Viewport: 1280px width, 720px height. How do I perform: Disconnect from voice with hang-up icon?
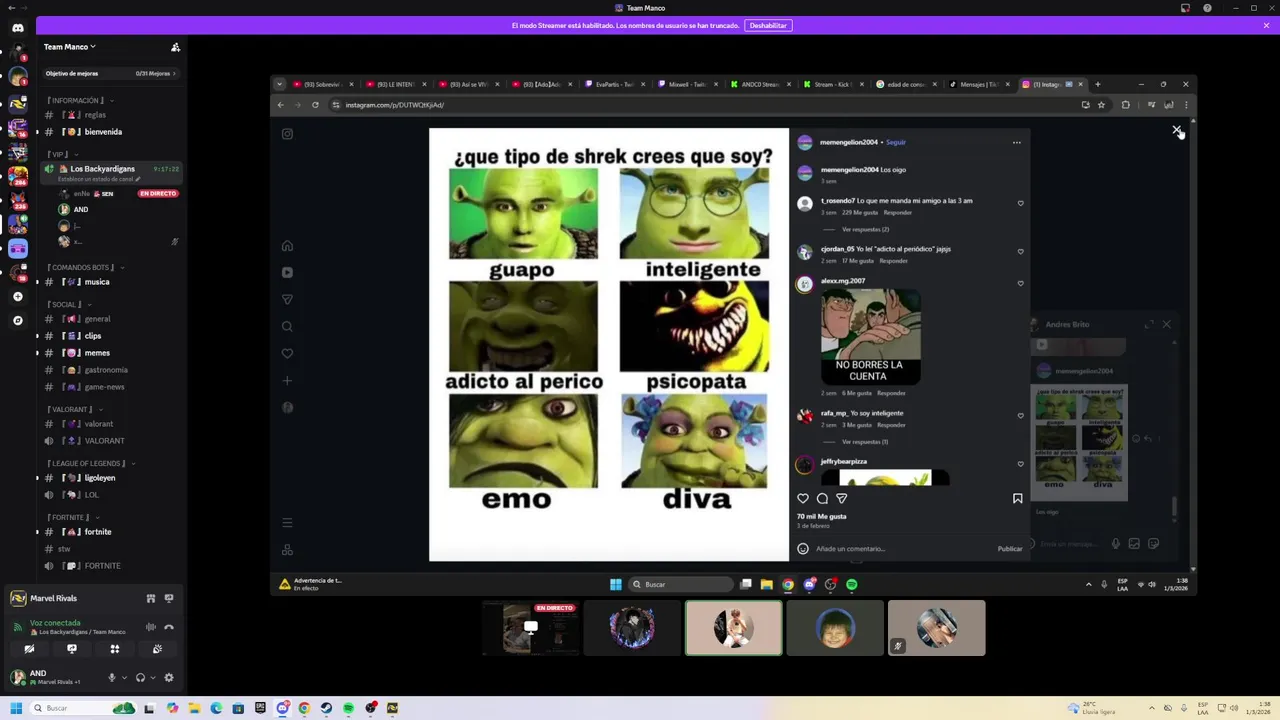click(169, 627)
